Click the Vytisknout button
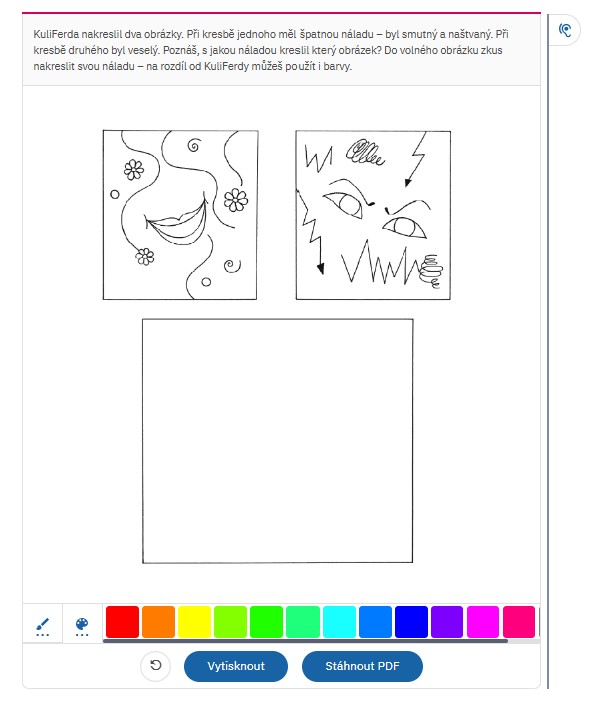Screen dimensions: 594x720 coord(235,666)
